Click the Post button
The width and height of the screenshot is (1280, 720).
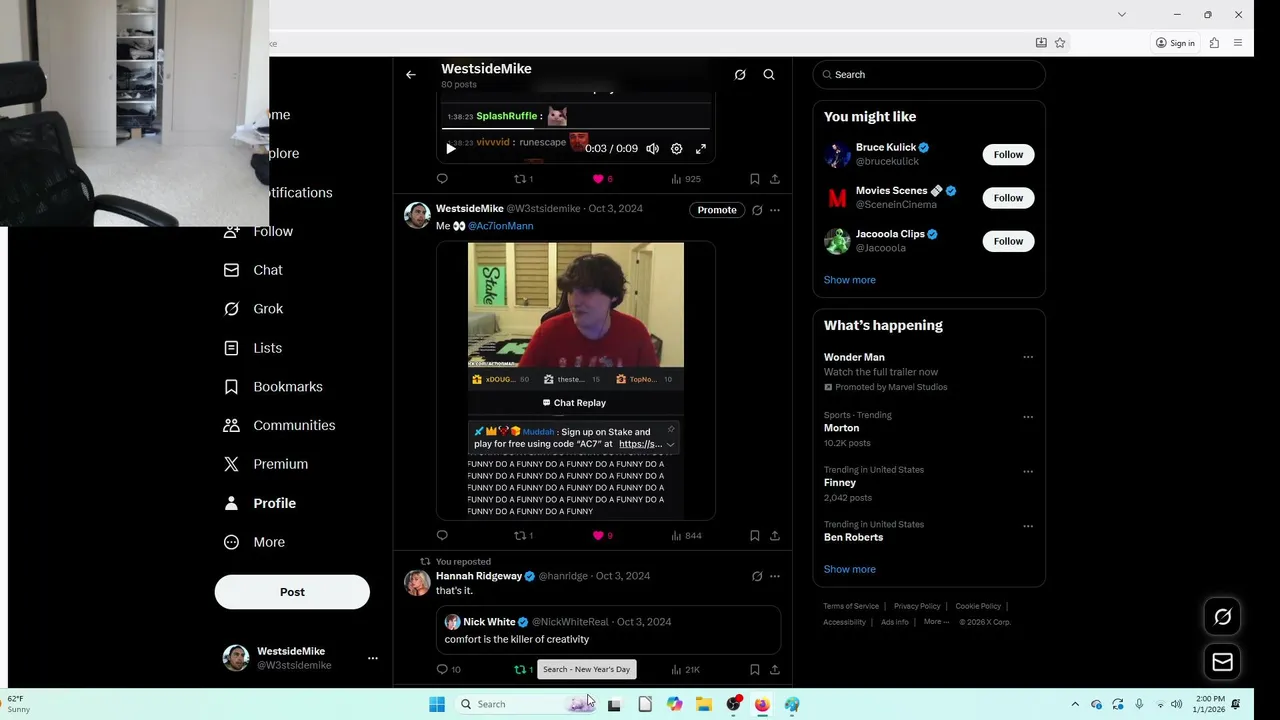click(292, 592)
